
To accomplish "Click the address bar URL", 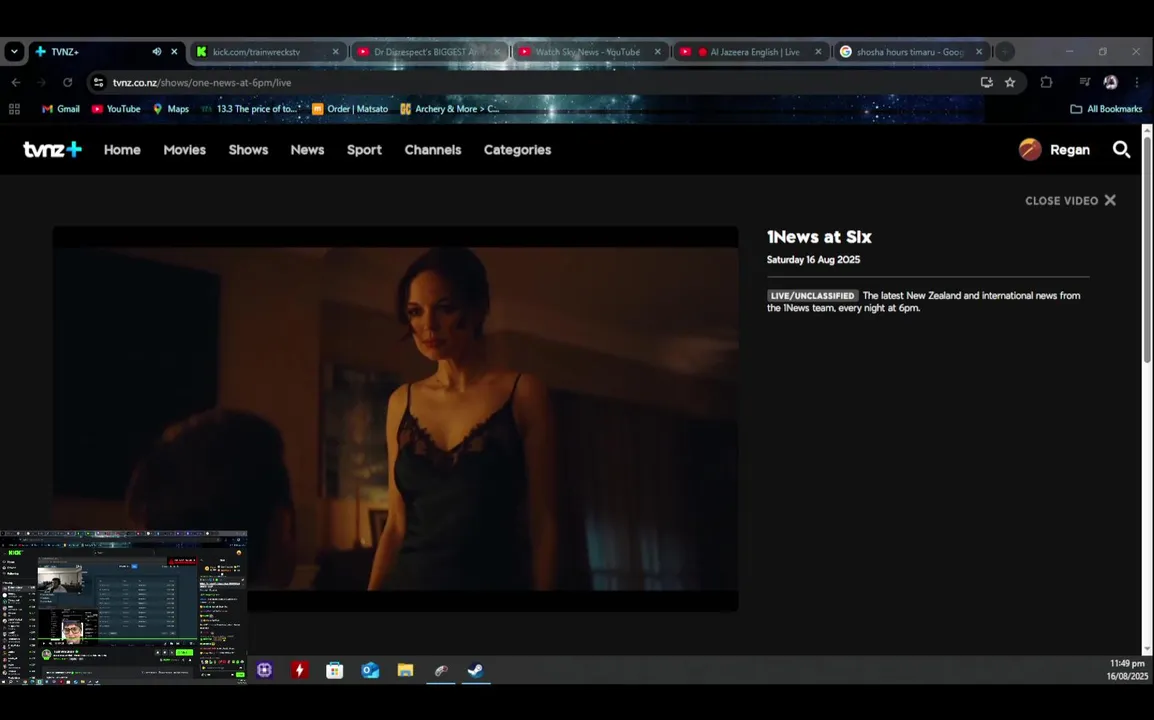I will [x=202, y=82].
